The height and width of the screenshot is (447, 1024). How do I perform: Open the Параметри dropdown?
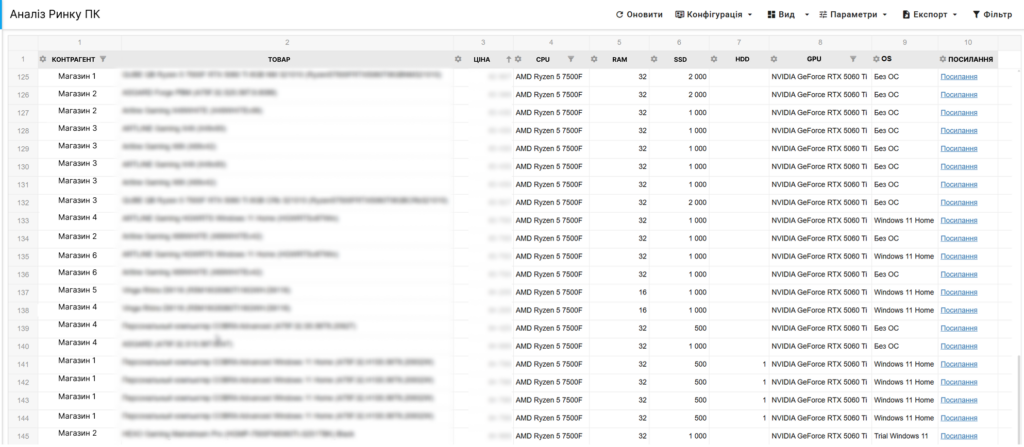pos(854,14)
